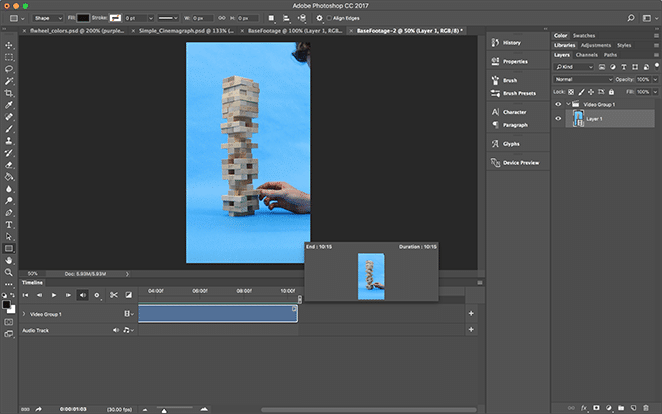Open the Shape tool mode dropdown
The image size is (662, 414).
click(x=47, y=17)
